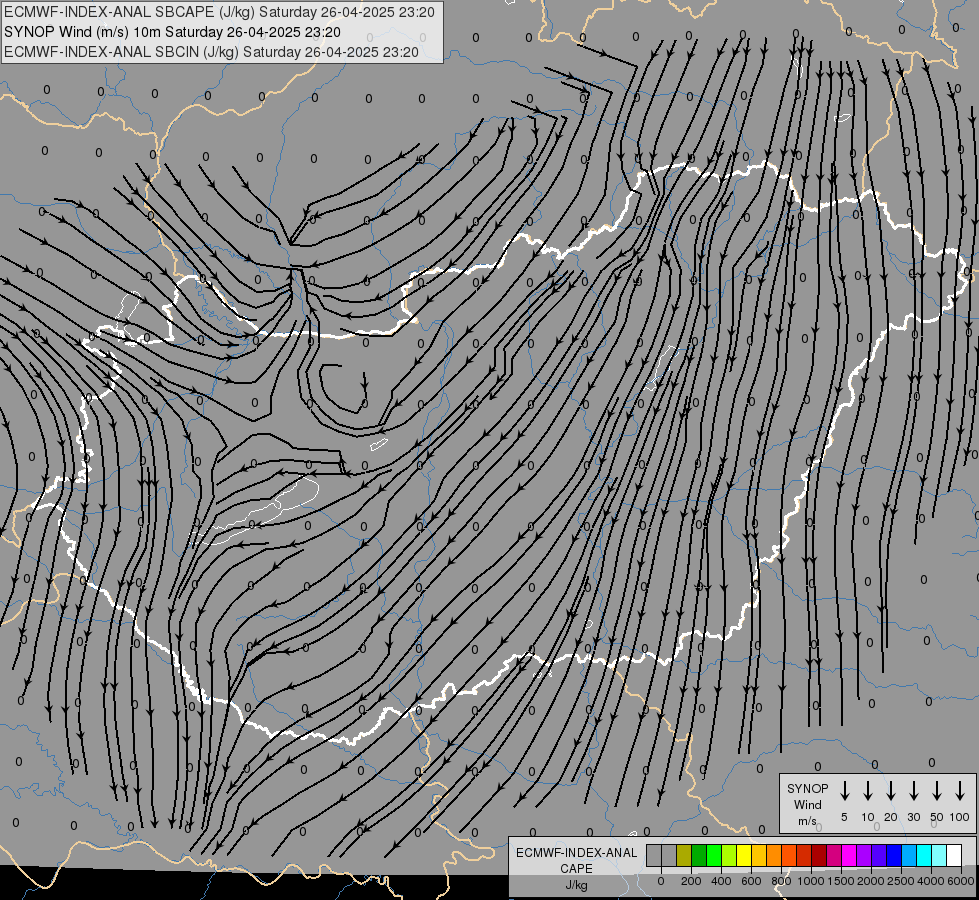Image resolution: width=979 pixels, height=900 pixels.
Task: Click the wind arrow above the 10 label
Action: tap(867, 790)
